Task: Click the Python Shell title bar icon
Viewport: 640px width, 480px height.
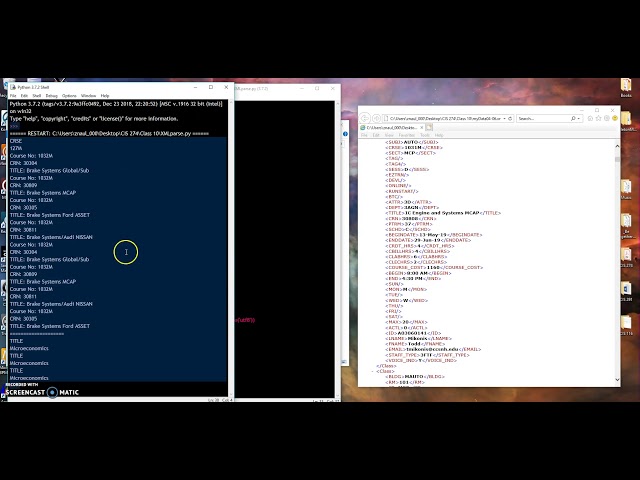Action: tap(13, 87)
